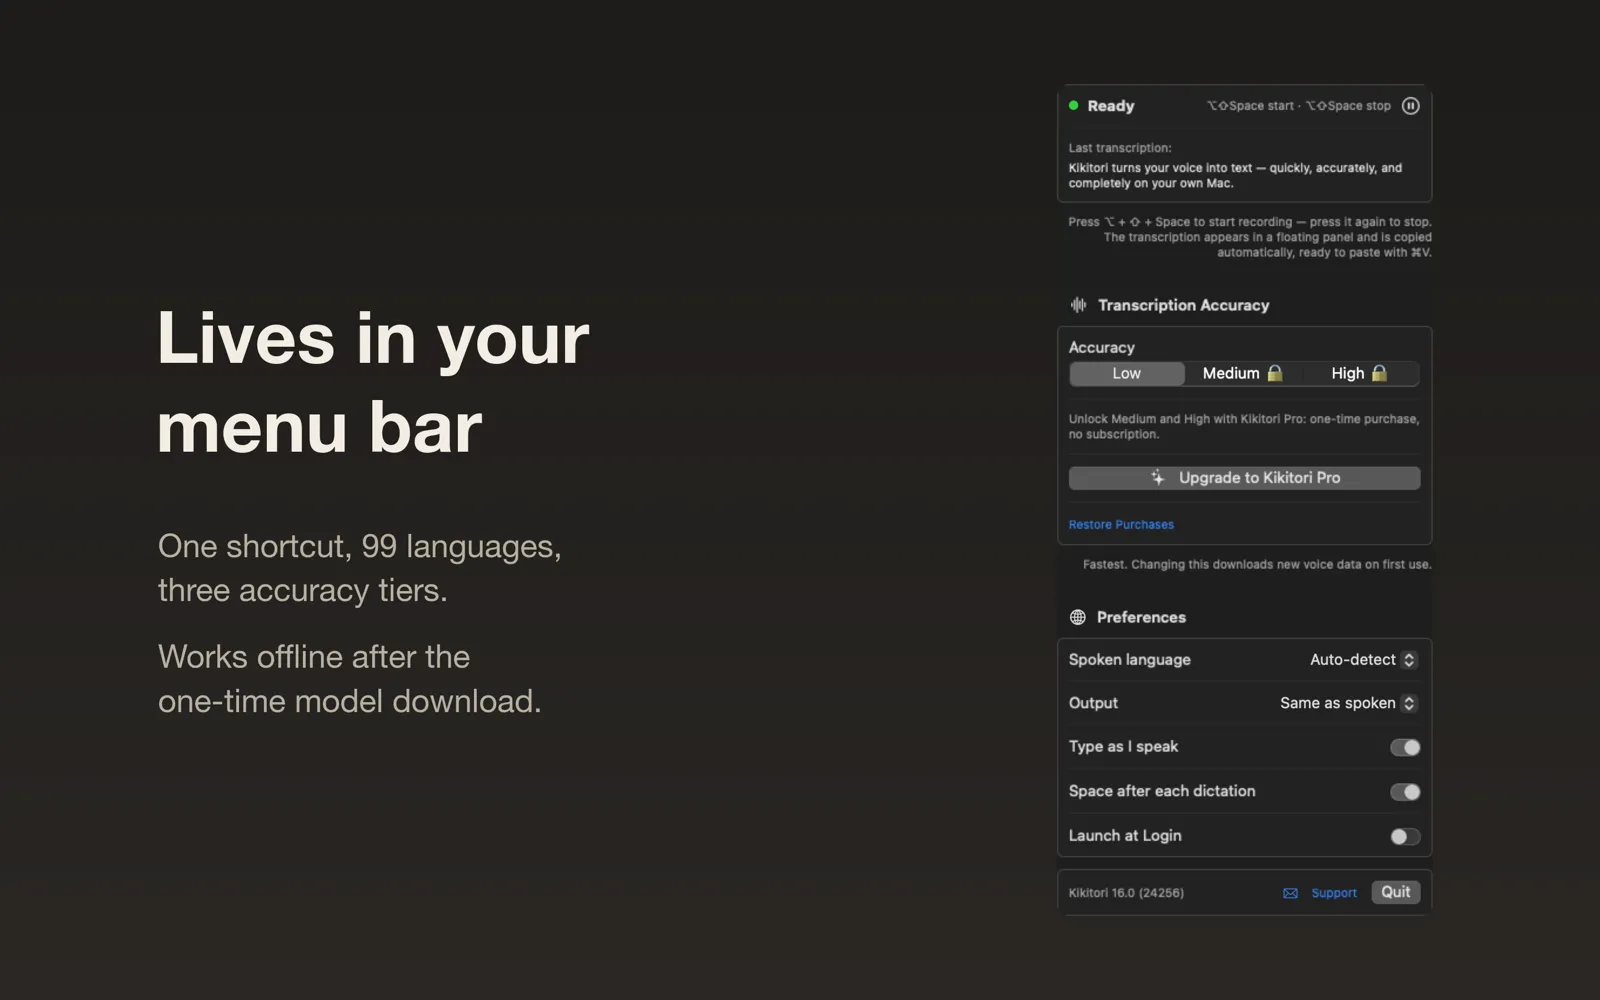Click the last transcription text
1600x1000 pixels.
[x=1235, y=175]
